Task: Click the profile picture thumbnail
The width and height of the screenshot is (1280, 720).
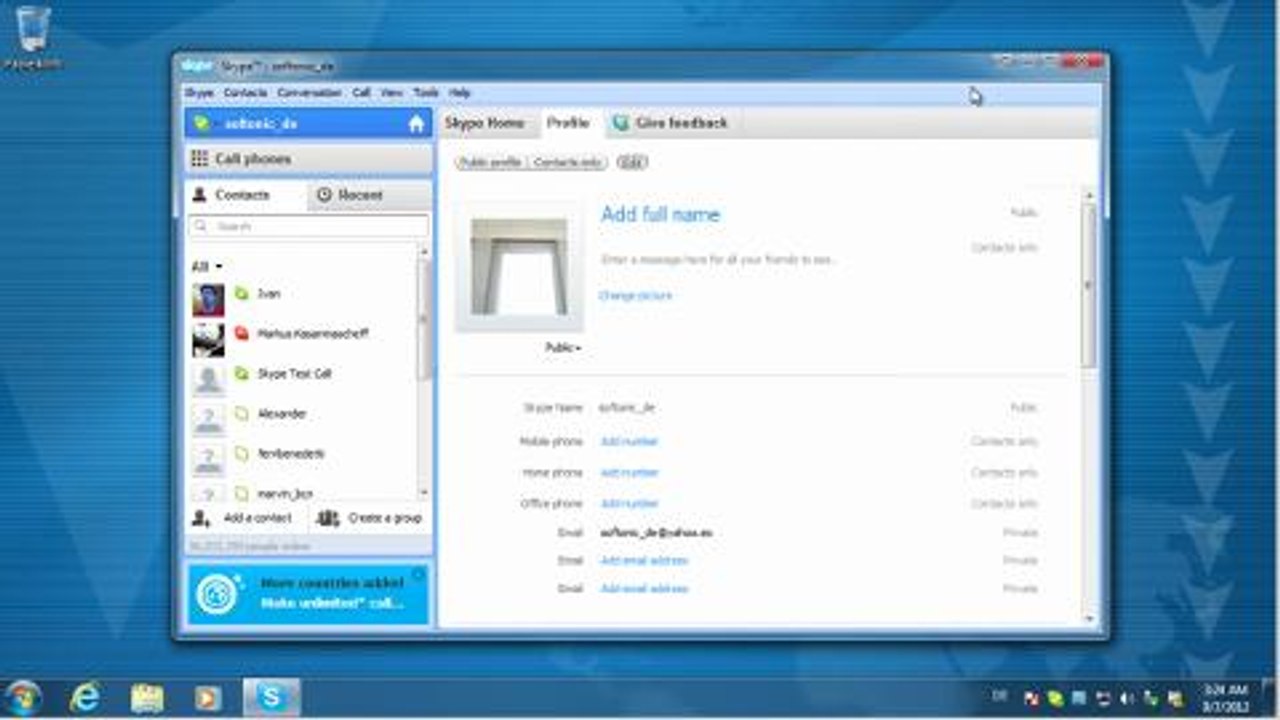Action: click(519, 267)
